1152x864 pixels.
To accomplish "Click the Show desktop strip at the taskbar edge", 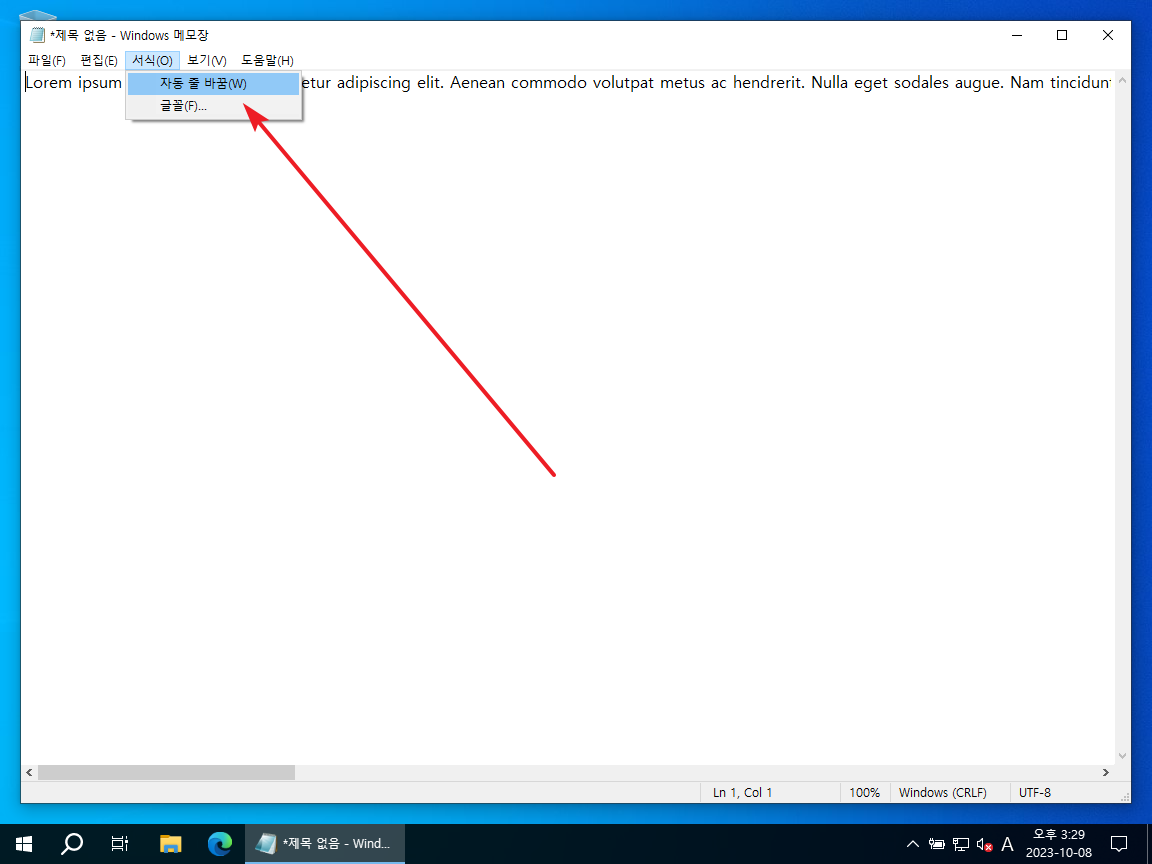I will click(1148, 843).
